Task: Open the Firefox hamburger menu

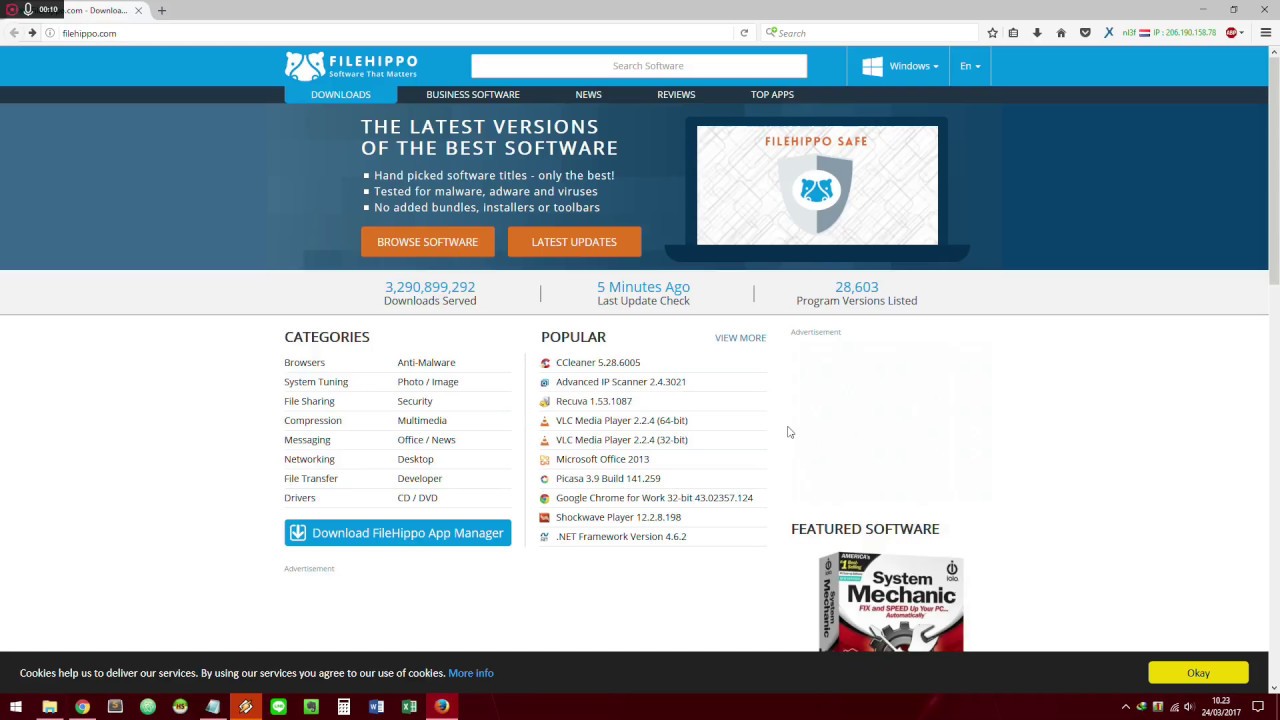Action: pos(1265,33)
